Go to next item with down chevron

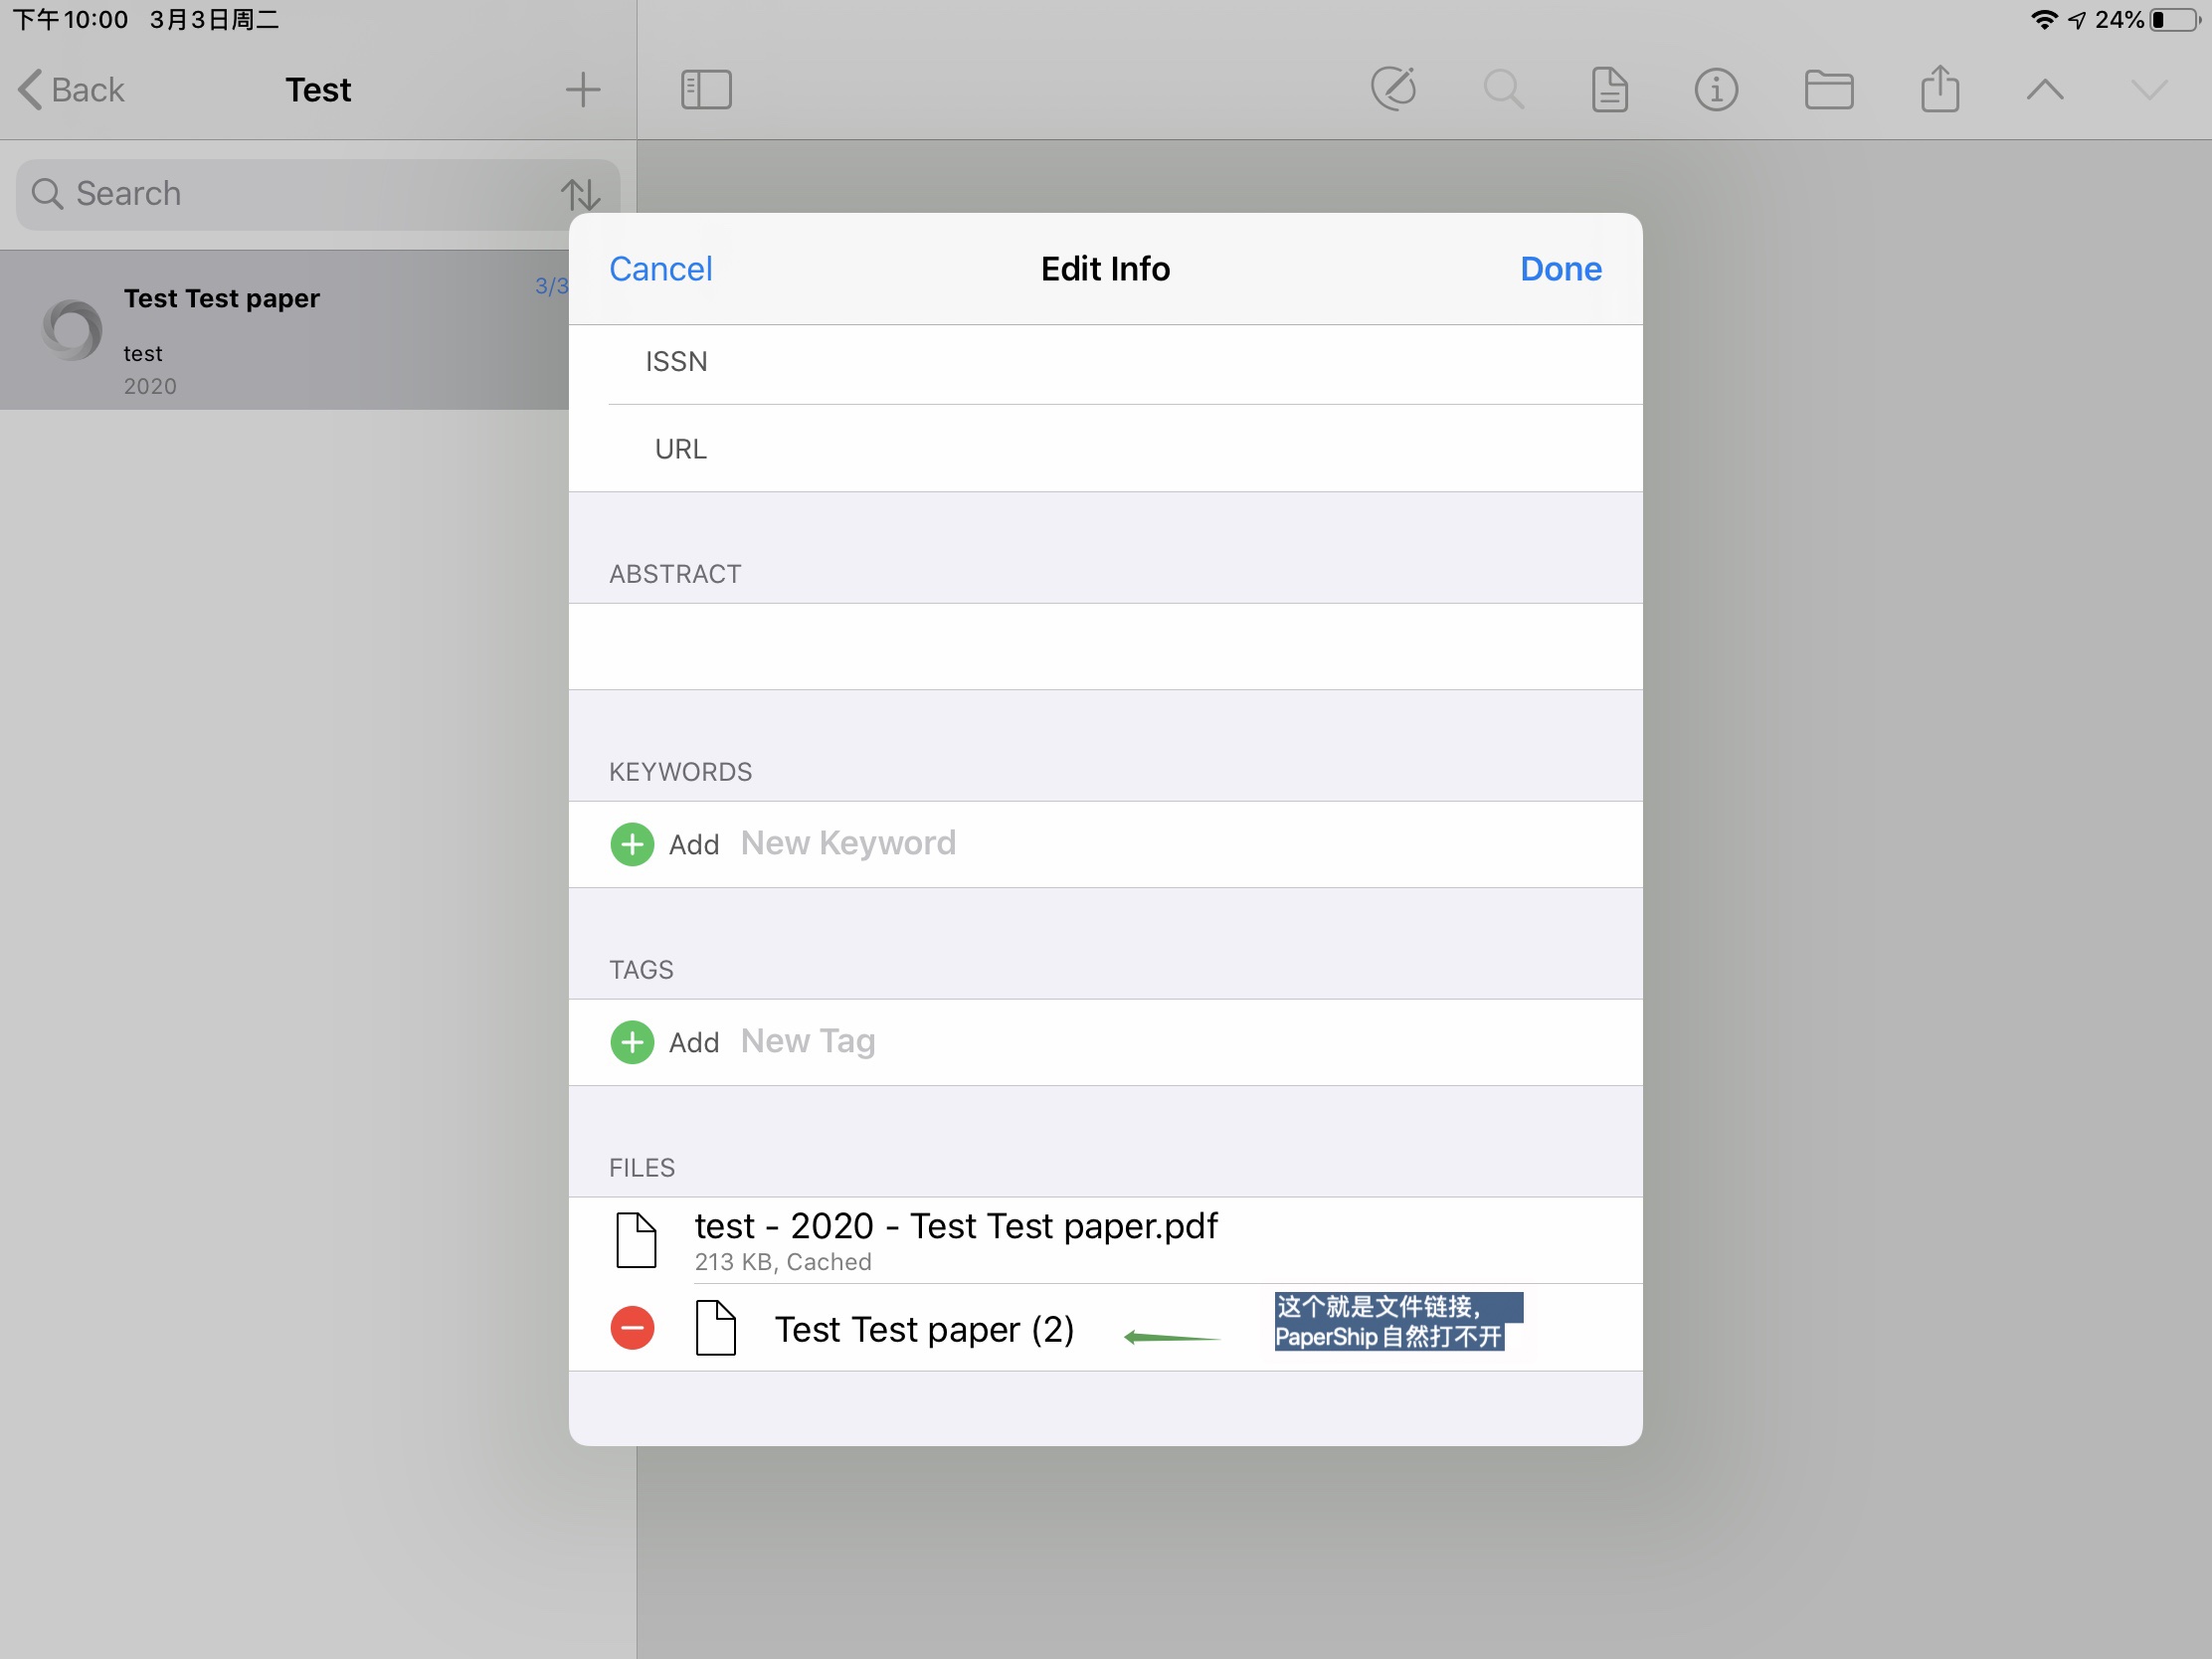[2148, 89]
